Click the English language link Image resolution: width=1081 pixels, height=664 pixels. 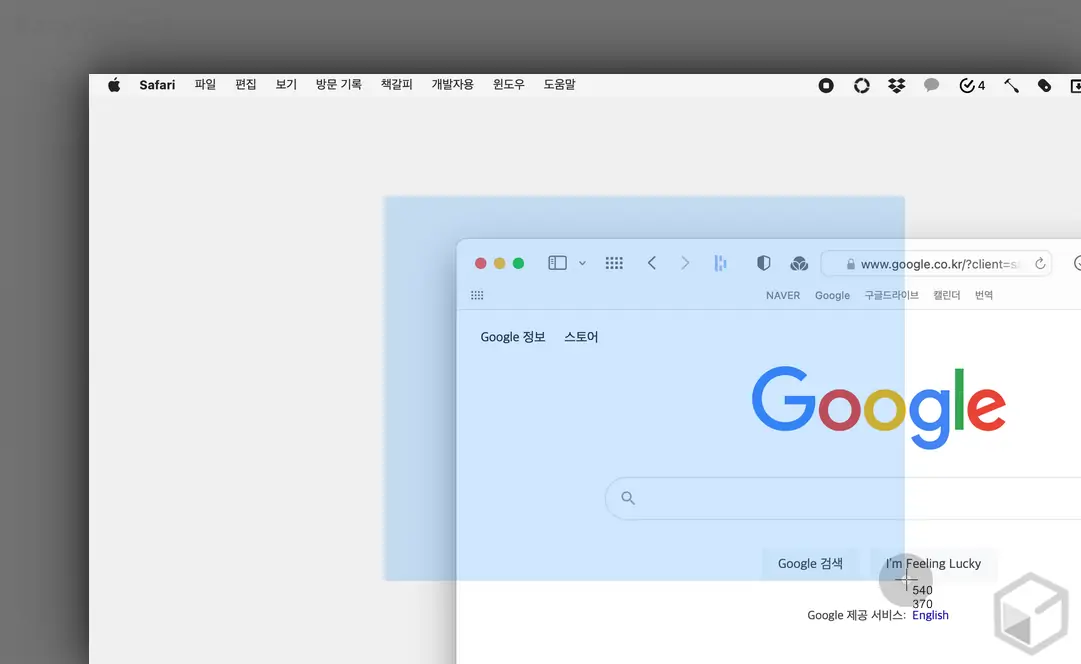(x=930, y=615)
